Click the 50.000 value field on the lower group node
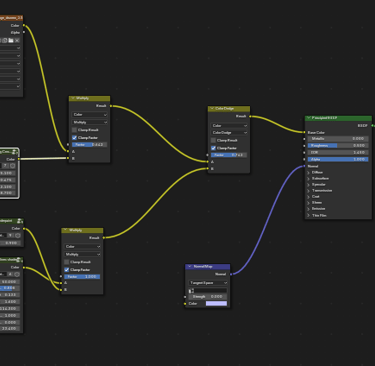This screenshot has width=375, height=366. [x=9, y=282]
